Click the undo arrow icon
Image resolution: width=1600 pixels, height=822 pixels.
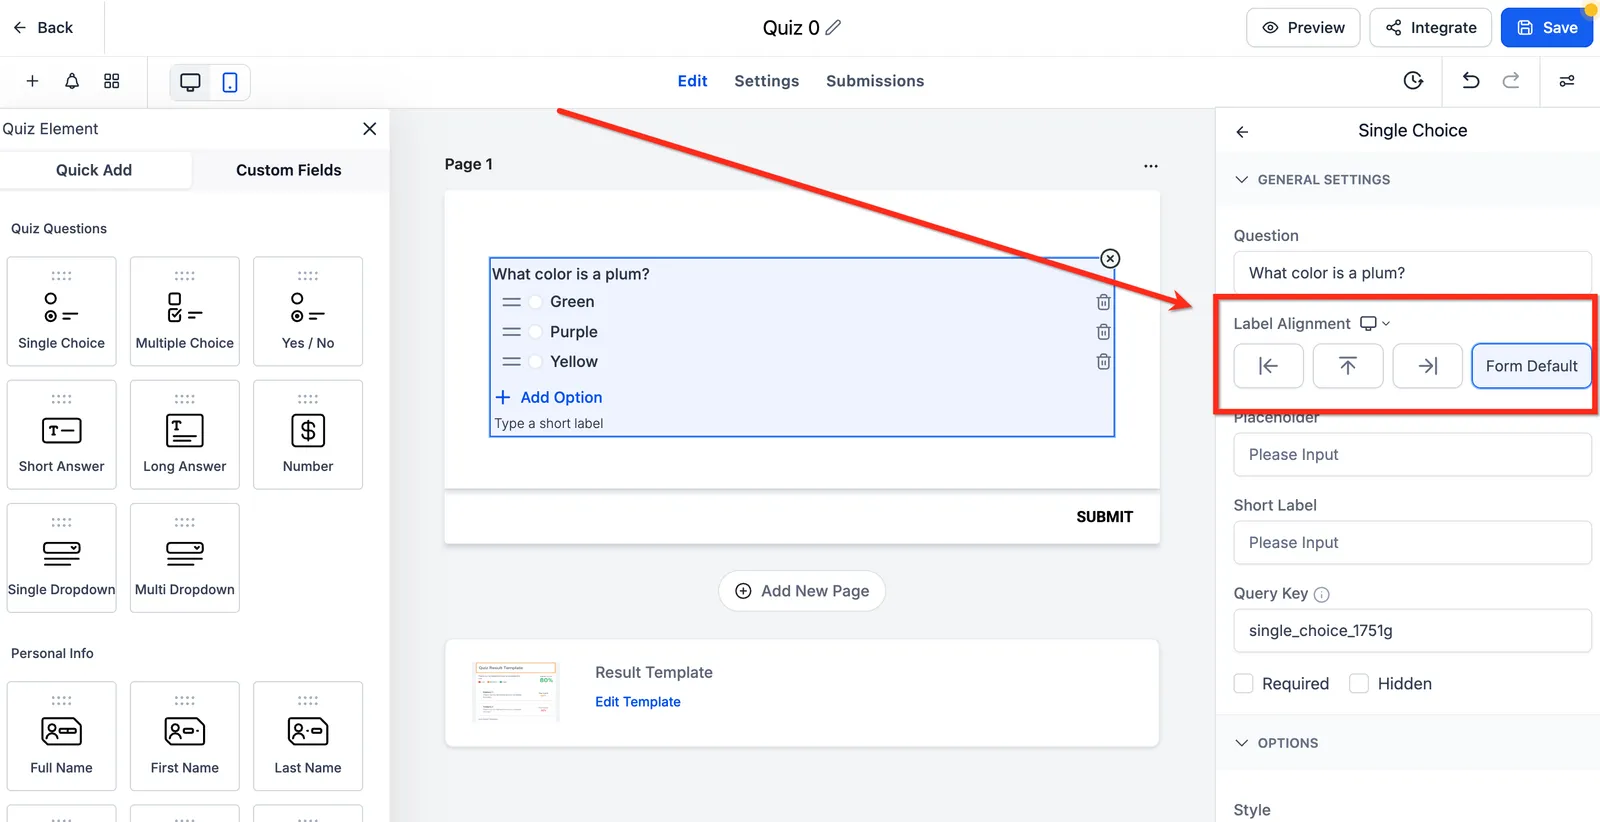coord(1470,81)
